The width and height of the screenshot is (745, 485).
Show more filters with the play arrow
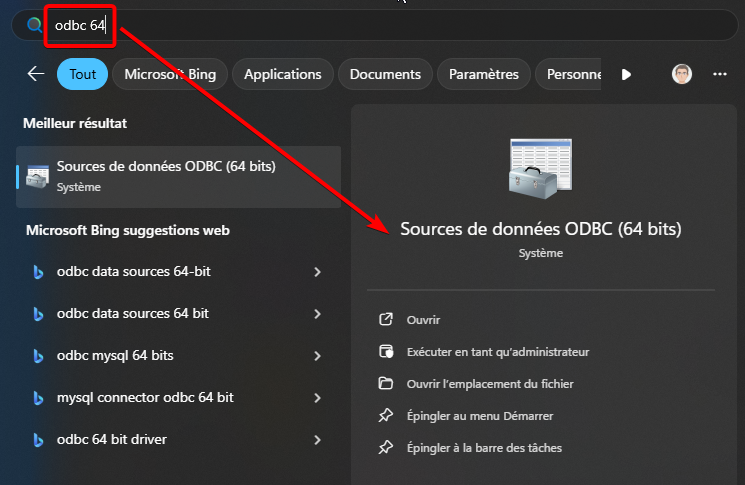(x=626, y=75)
